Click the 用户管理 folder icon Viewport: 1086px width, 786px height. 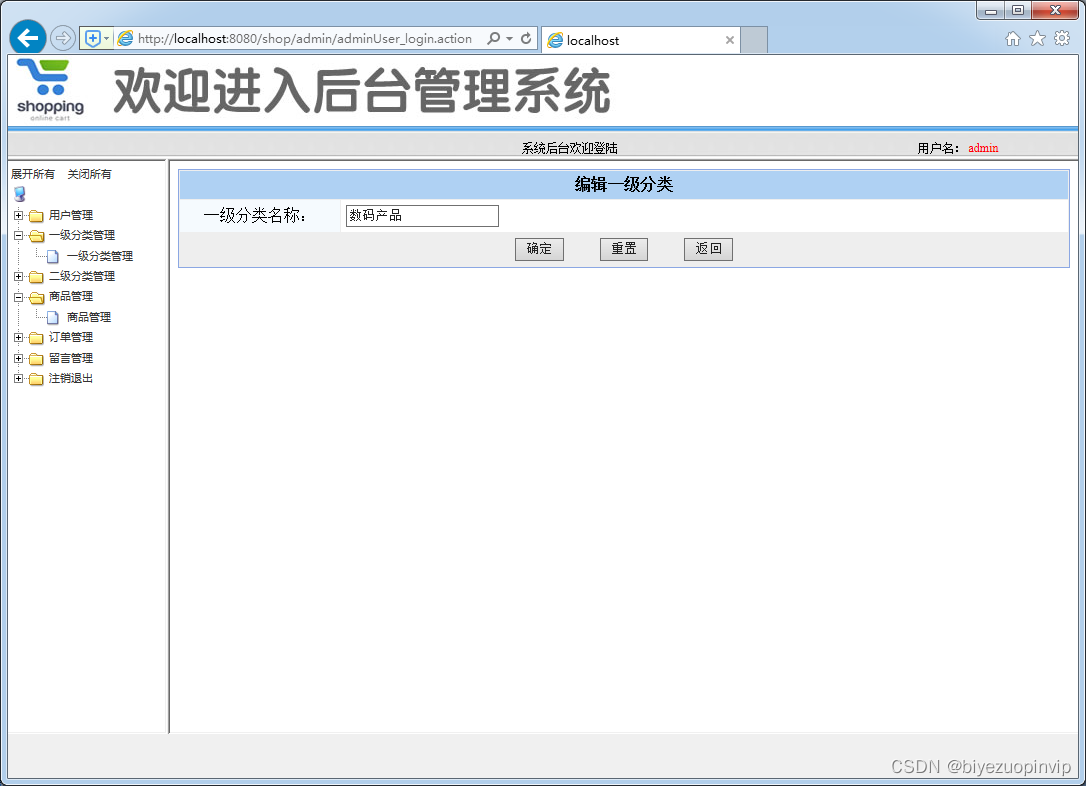36,216
